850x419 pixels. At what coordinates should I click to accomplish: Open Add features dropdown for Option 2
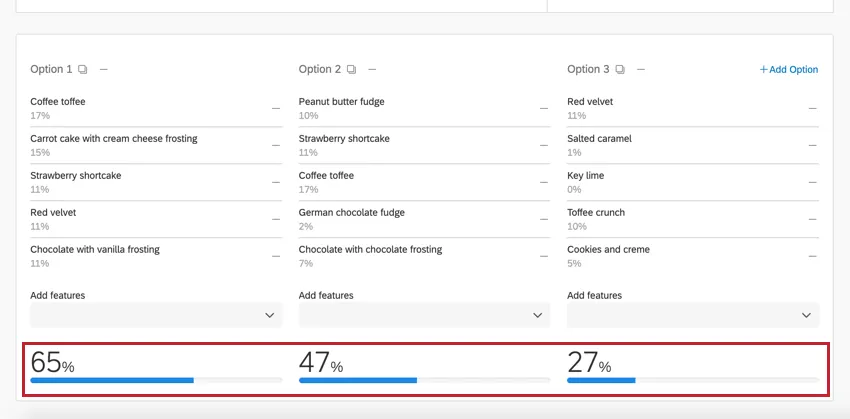tap(424, 315)
